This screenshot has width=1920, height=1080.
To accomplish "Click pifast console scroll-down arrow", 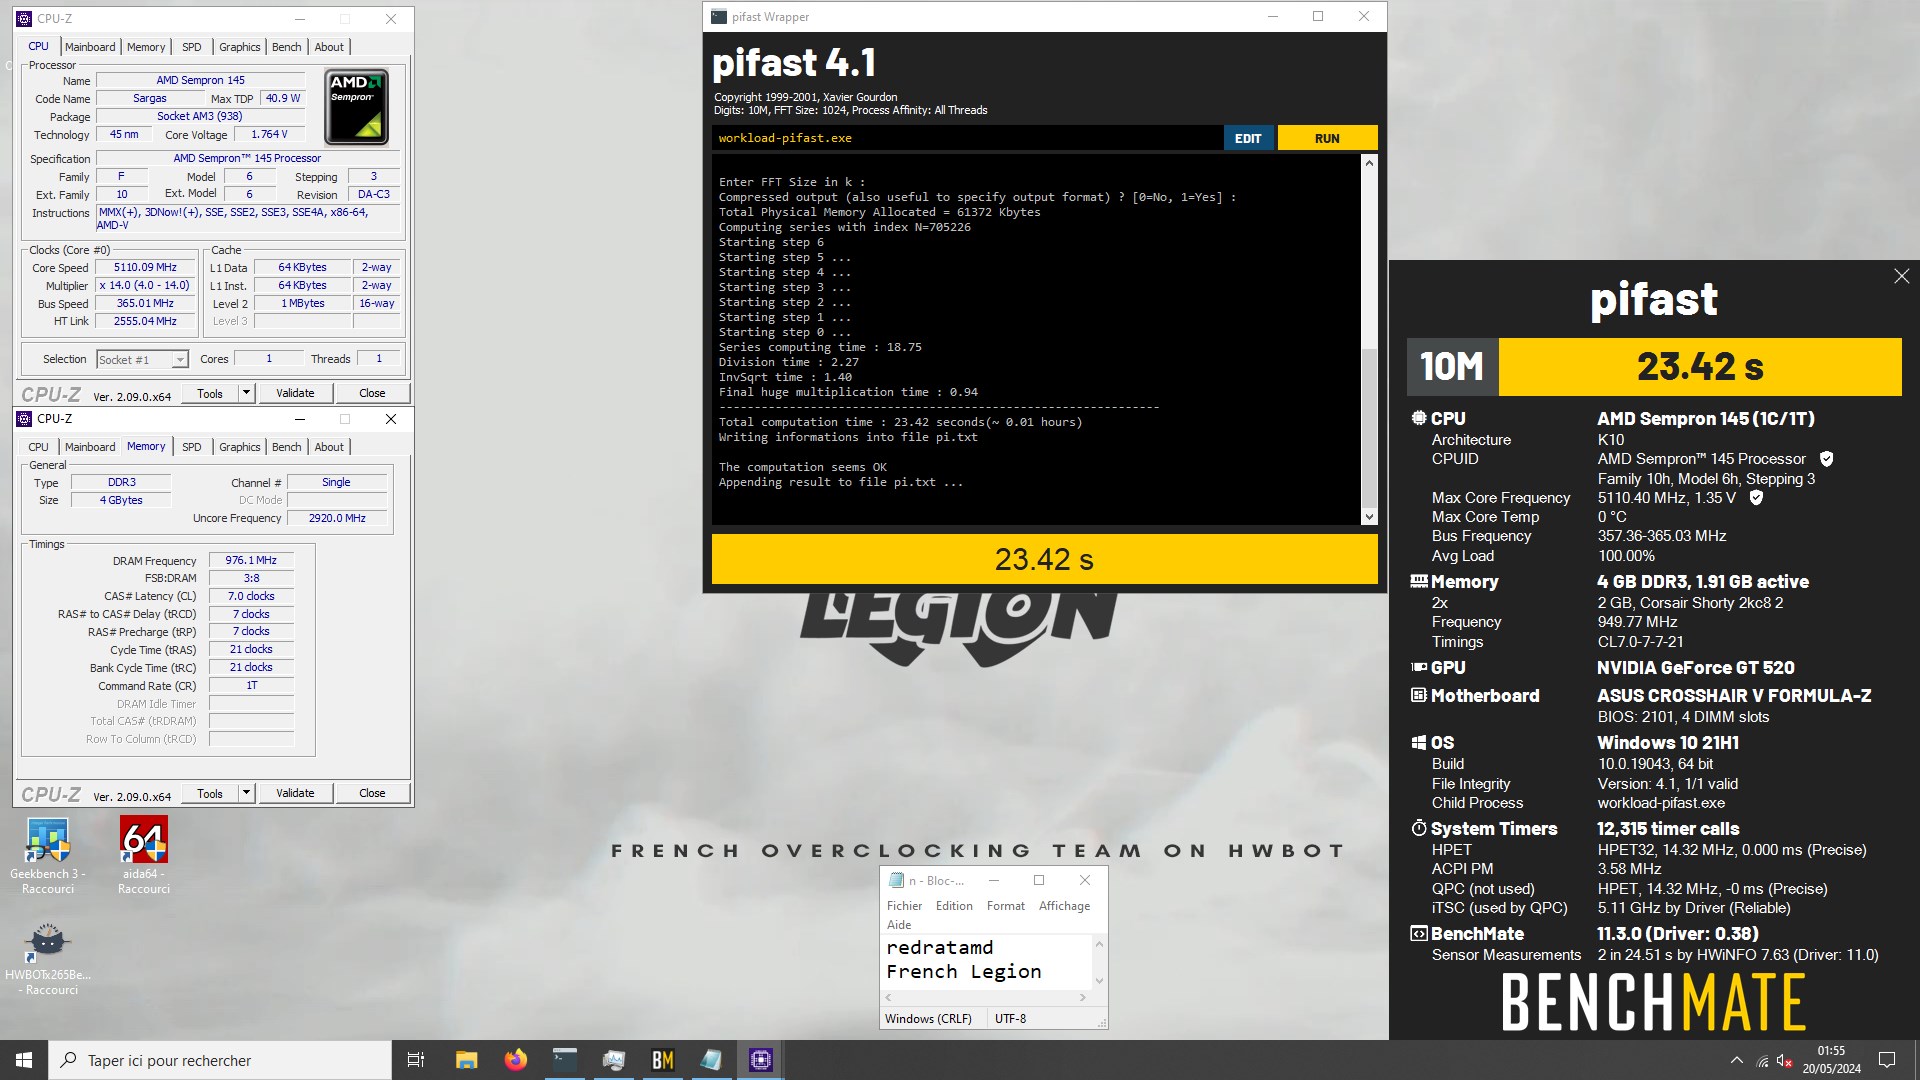I will click(1369, 516).
